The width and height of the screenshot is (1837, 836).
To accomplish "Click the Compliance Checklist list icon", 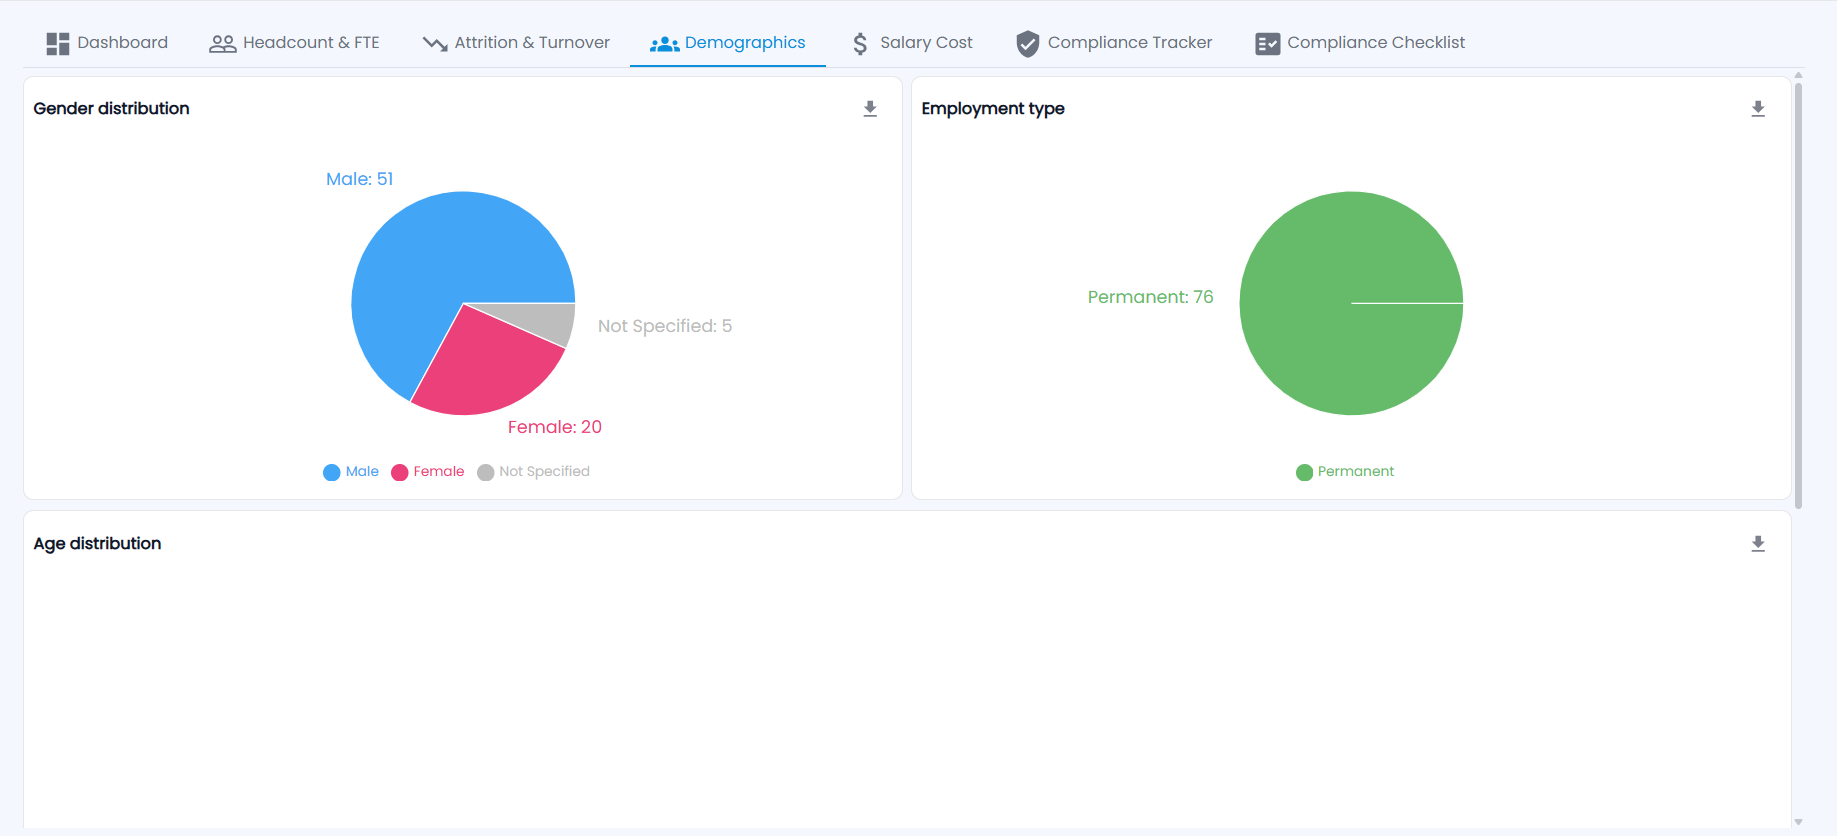I will point(1268,44).
